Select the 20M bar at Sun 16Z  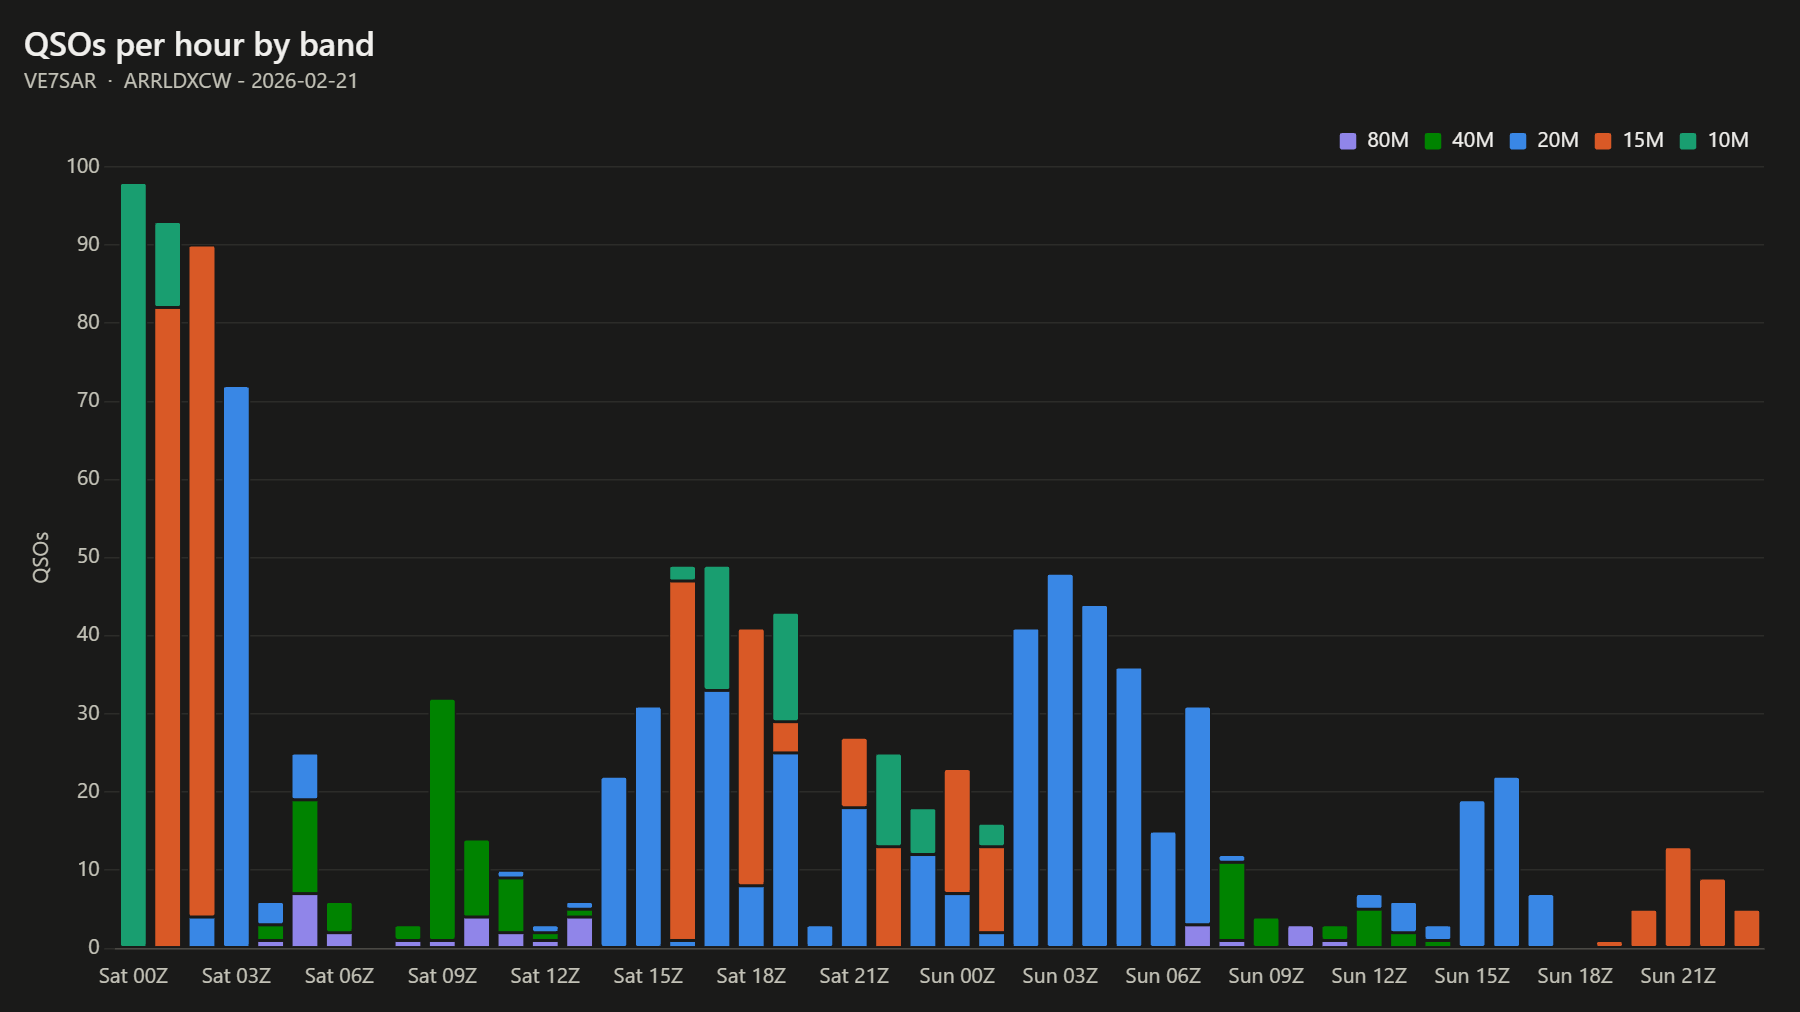pyautogui.click(x=1506, y=862)
